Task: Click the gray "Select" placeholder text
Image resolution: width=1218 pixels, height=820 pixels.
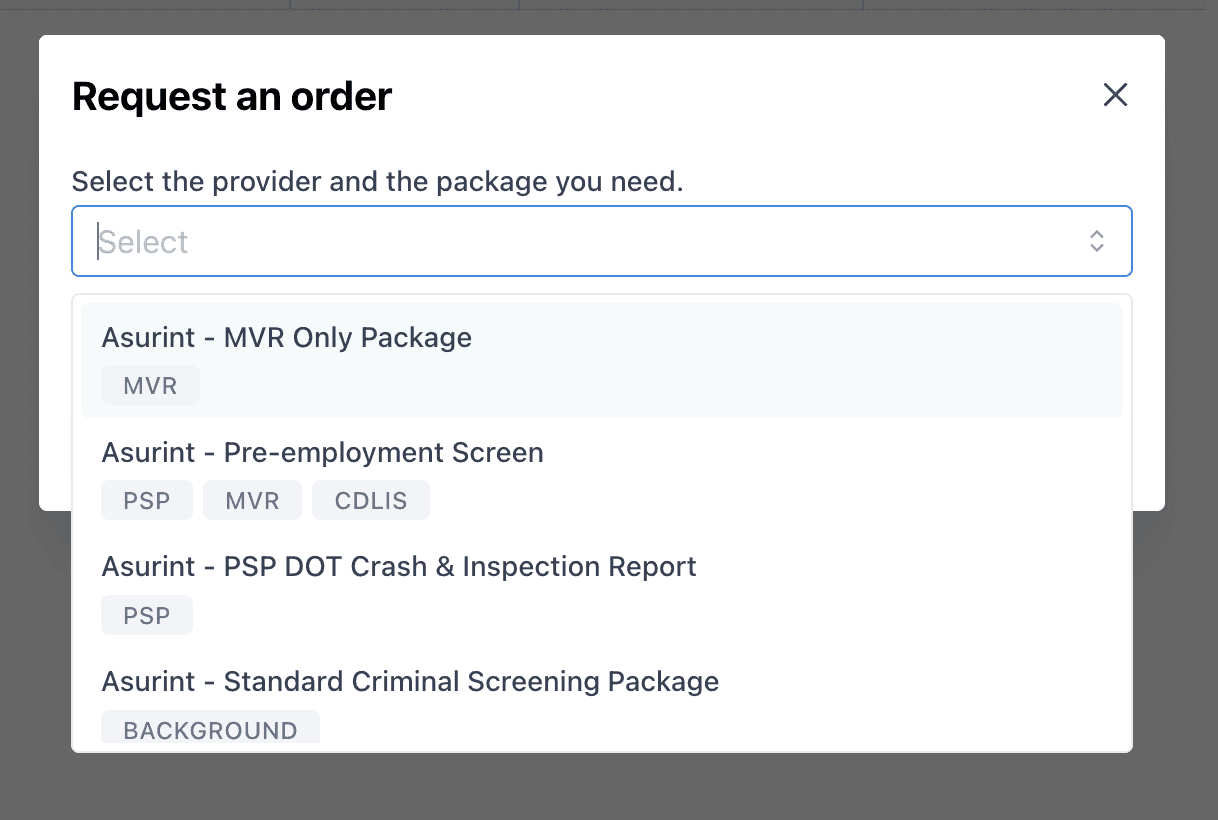Action: coord(144,242)
